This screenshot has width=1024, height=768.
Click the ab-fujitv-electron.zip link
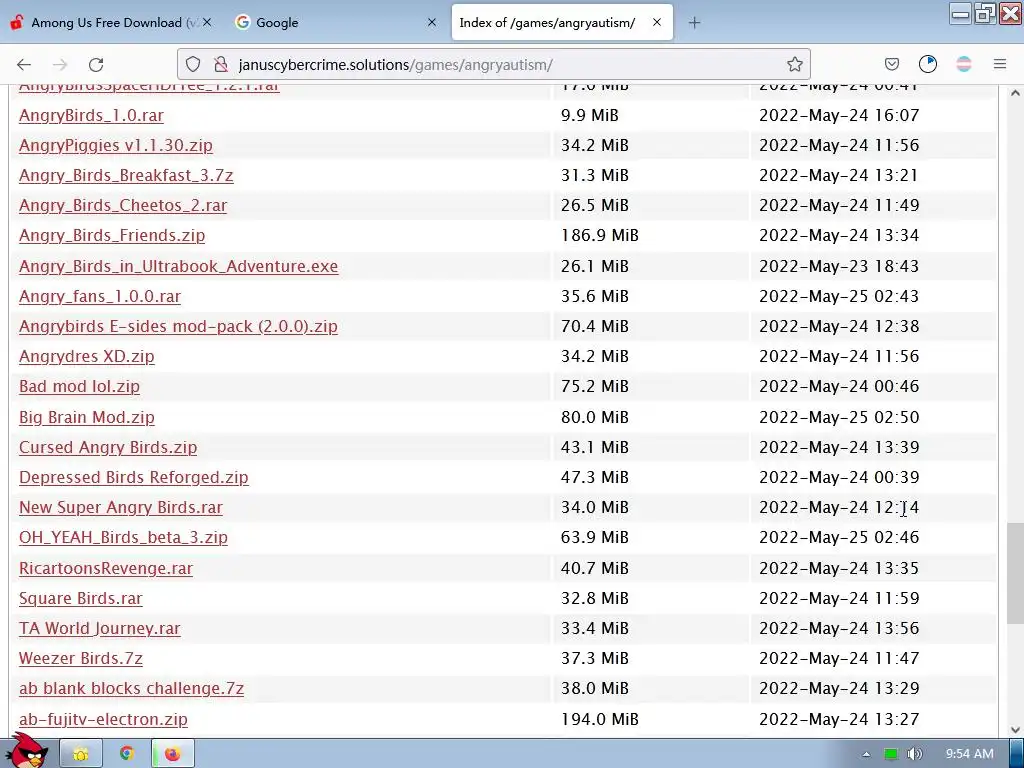pos(103,719)
